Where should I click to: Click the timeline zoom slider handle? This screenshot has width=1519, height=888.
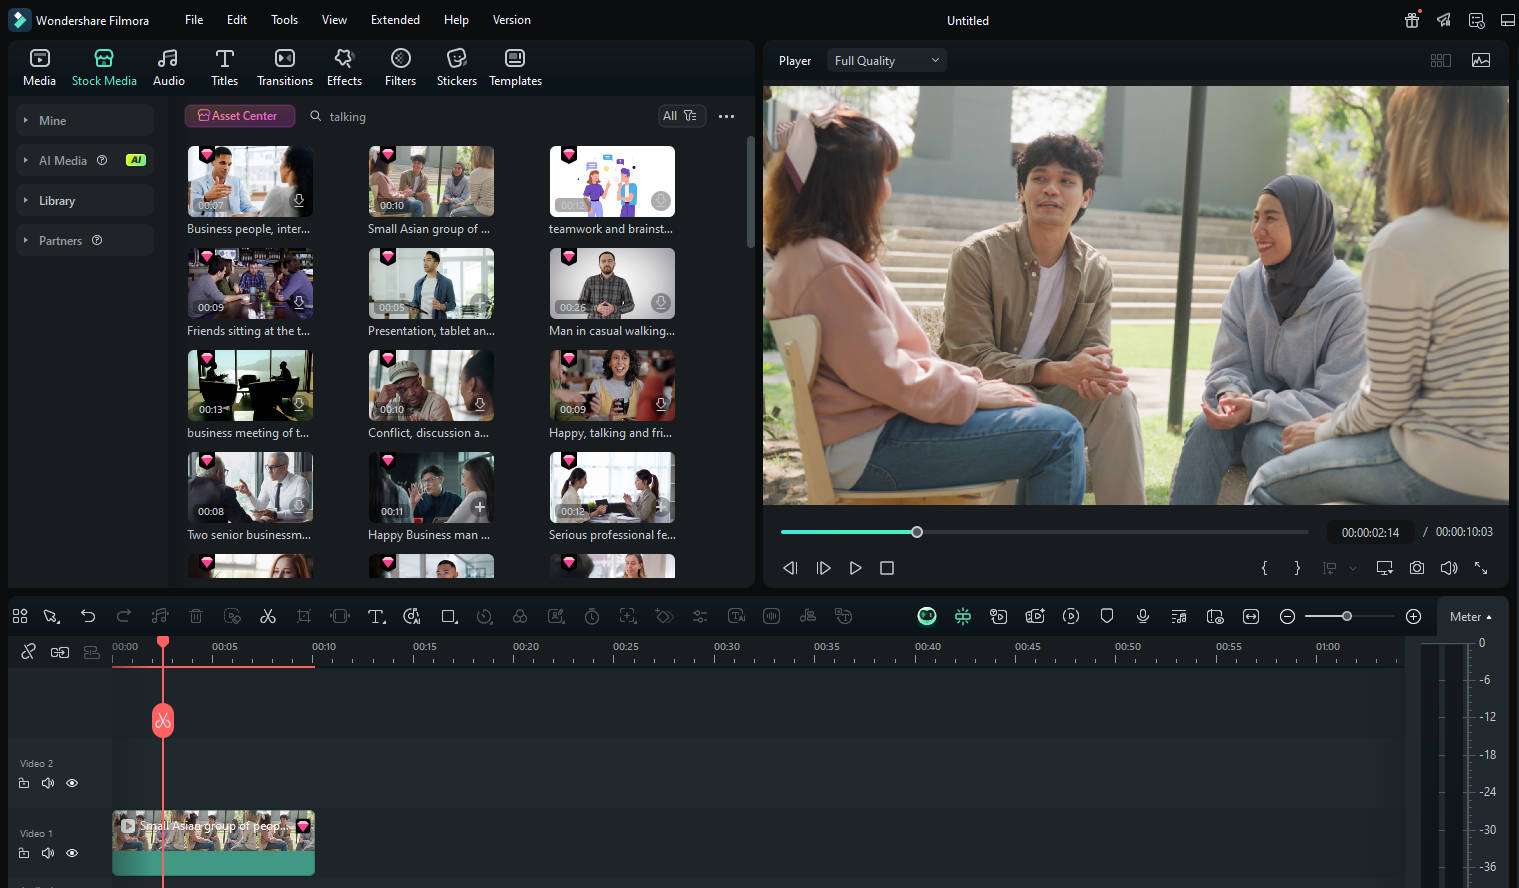point(1347,616)
